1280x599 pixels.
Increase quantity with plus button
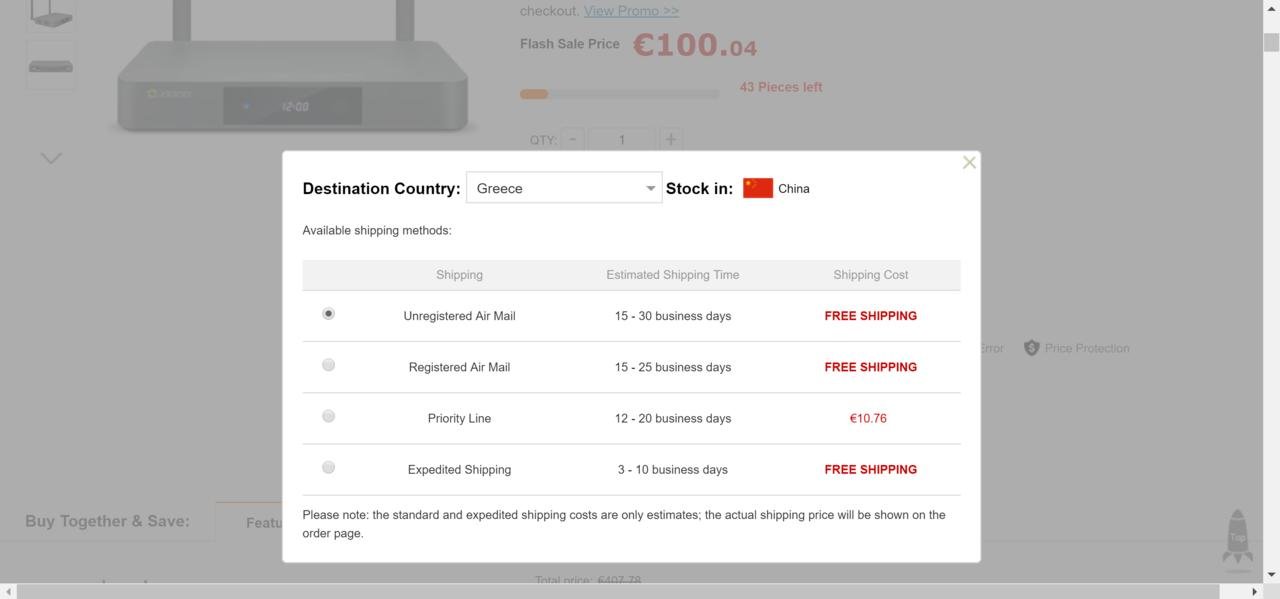pos(670,140)
